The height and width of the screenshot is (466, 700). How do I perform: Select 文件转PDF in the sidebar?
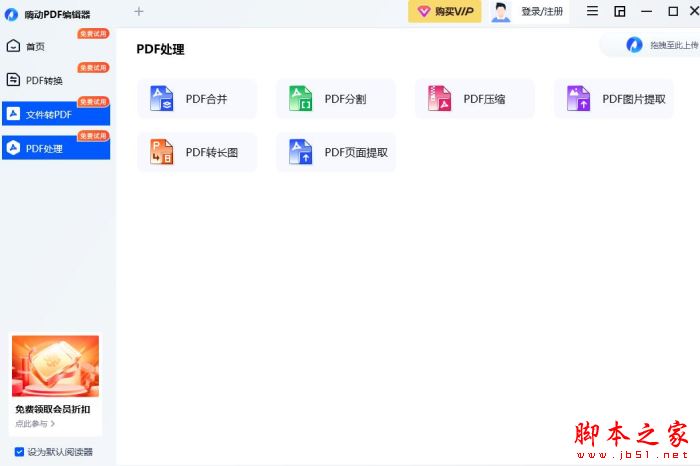coord(56,114)
